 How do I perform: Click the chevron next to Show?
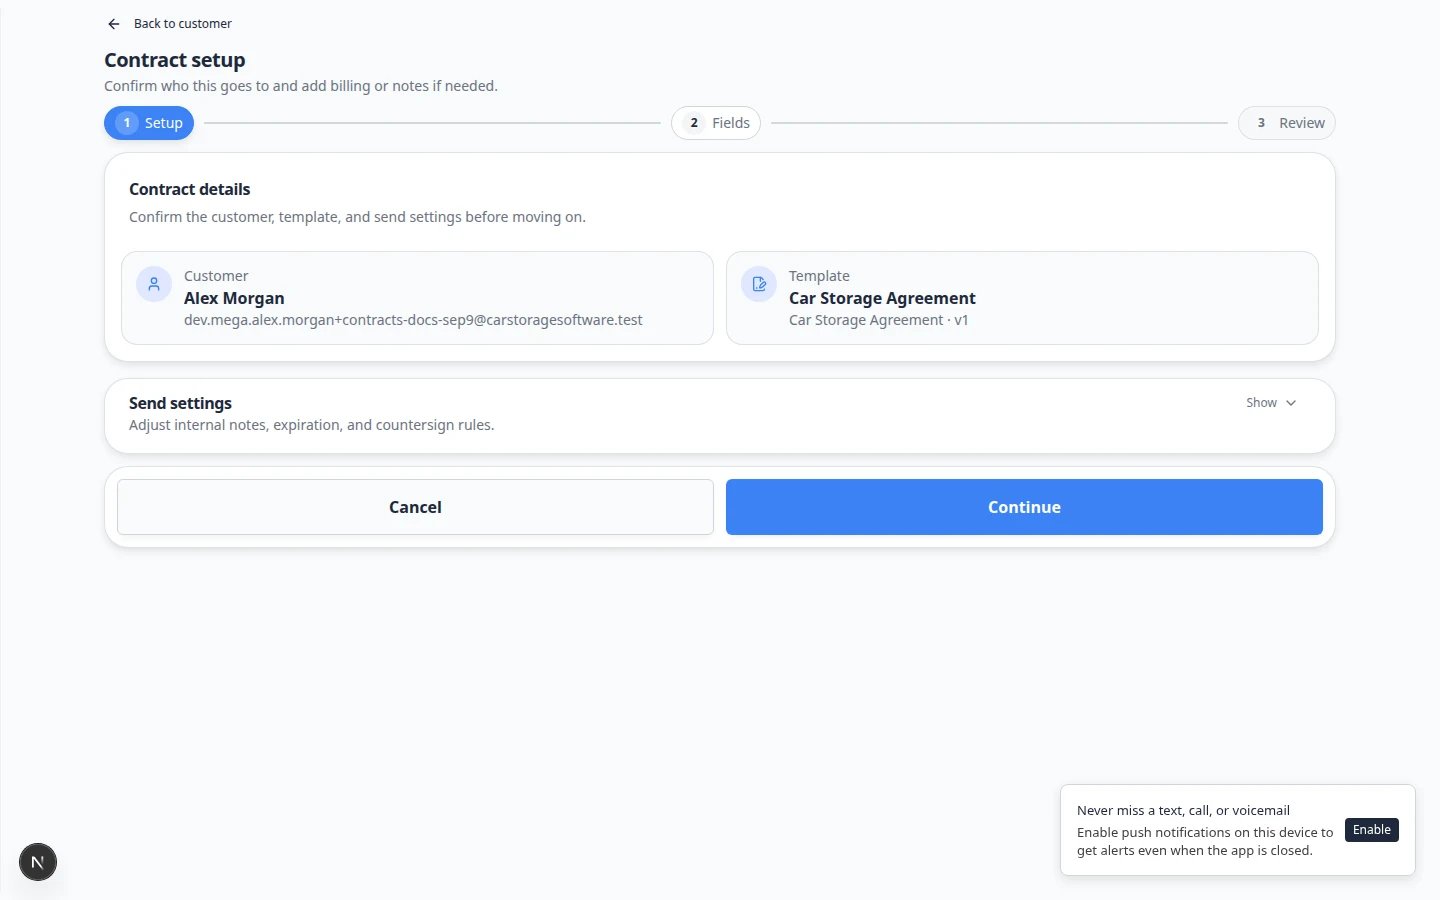pos(1291,403)
